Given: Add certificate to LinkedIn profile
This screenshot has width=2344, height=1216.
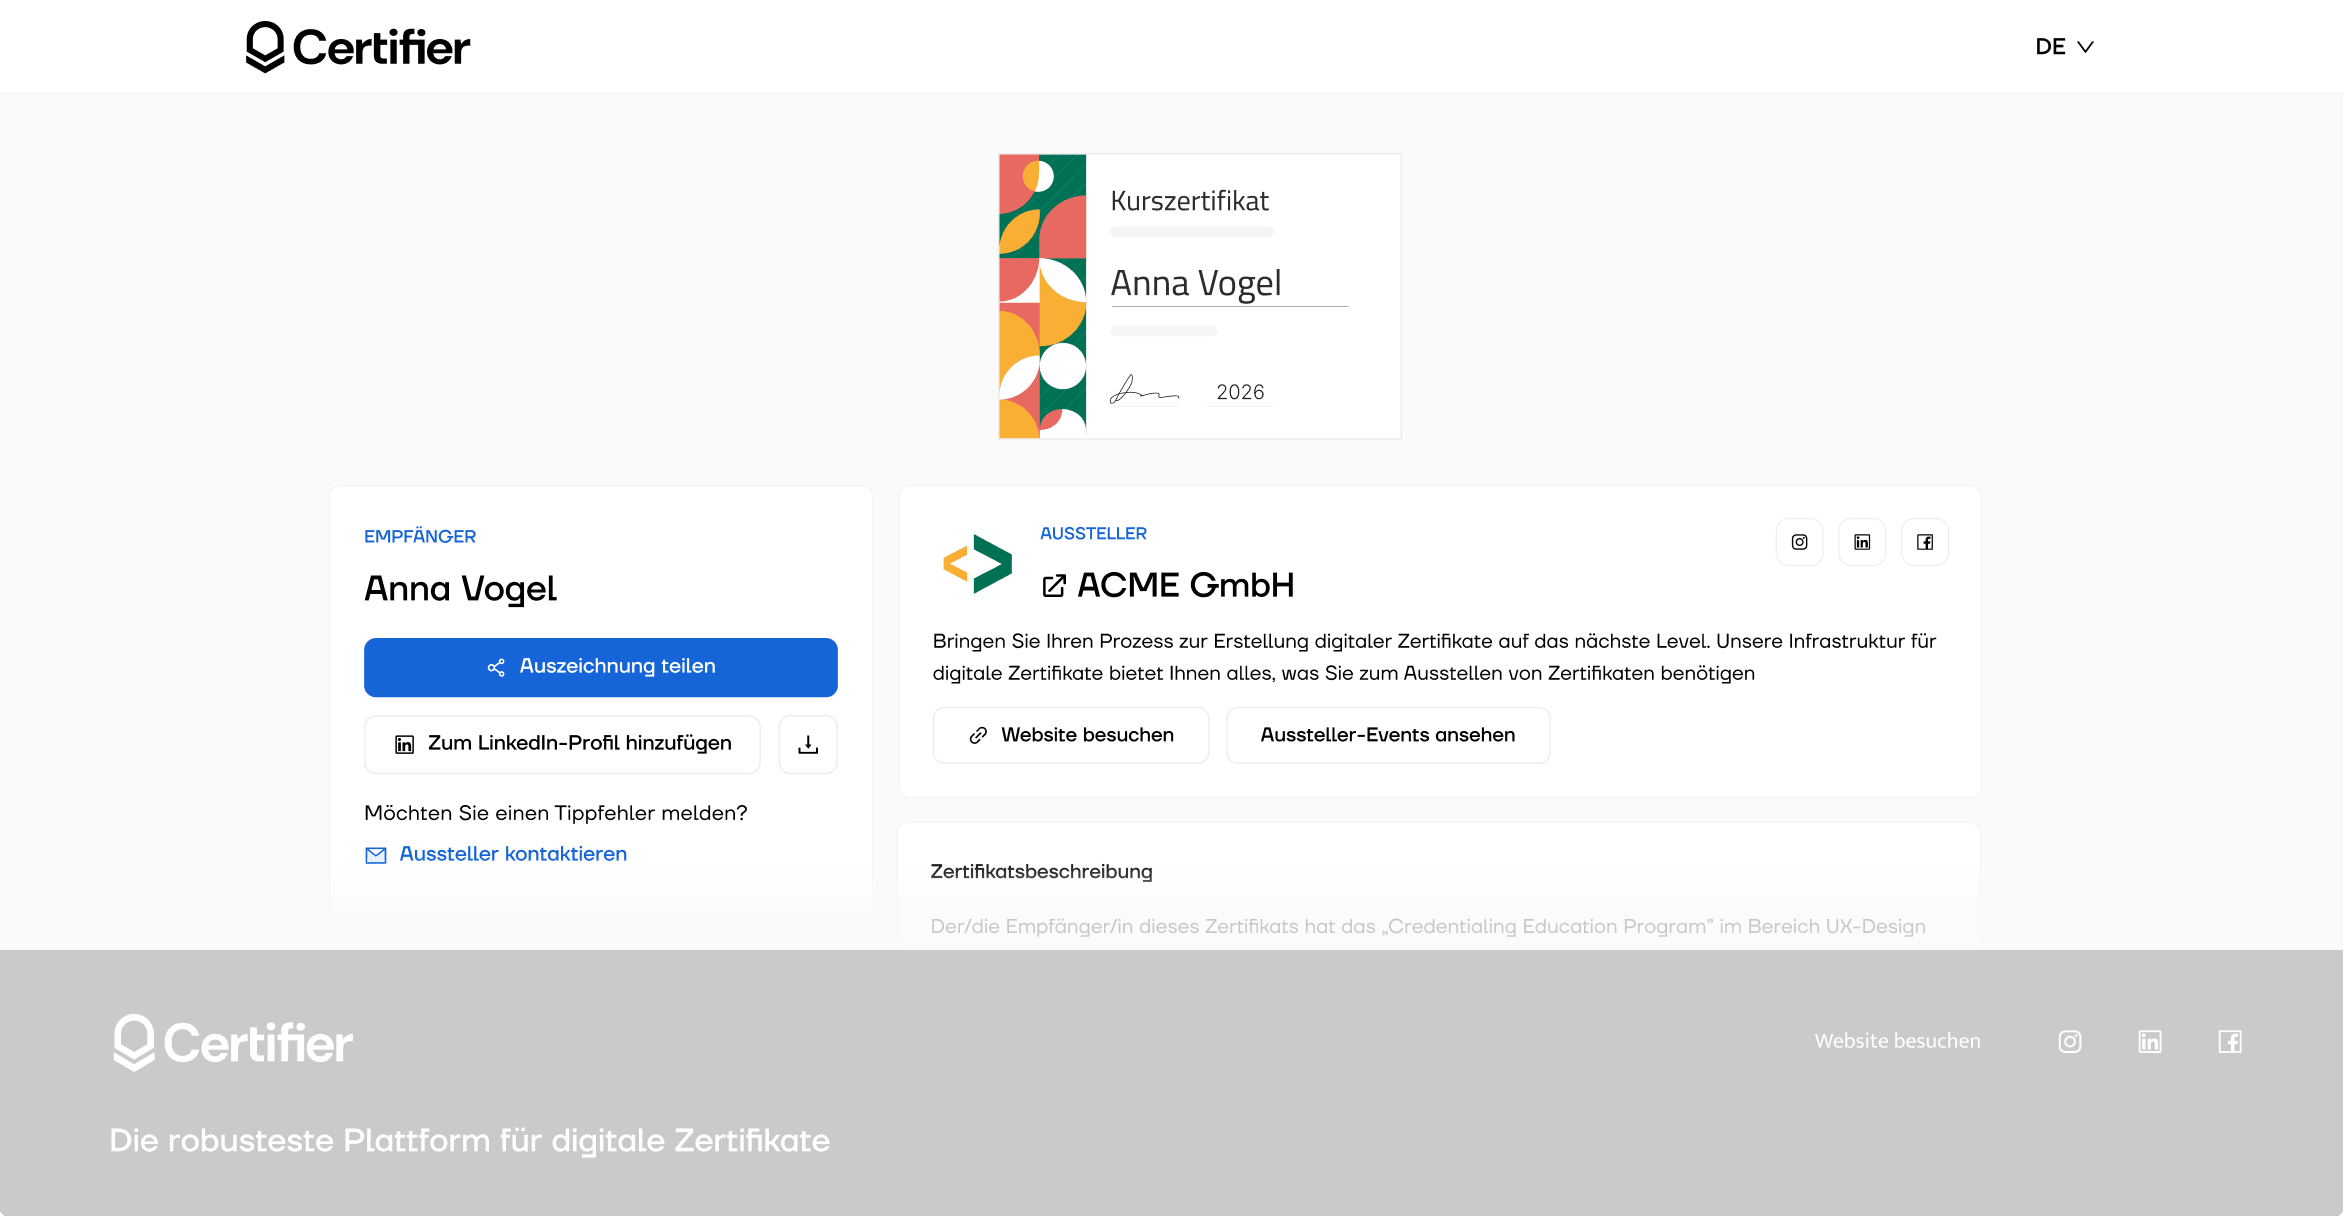Looking at the screenshot, I should [x=562, y=744].
